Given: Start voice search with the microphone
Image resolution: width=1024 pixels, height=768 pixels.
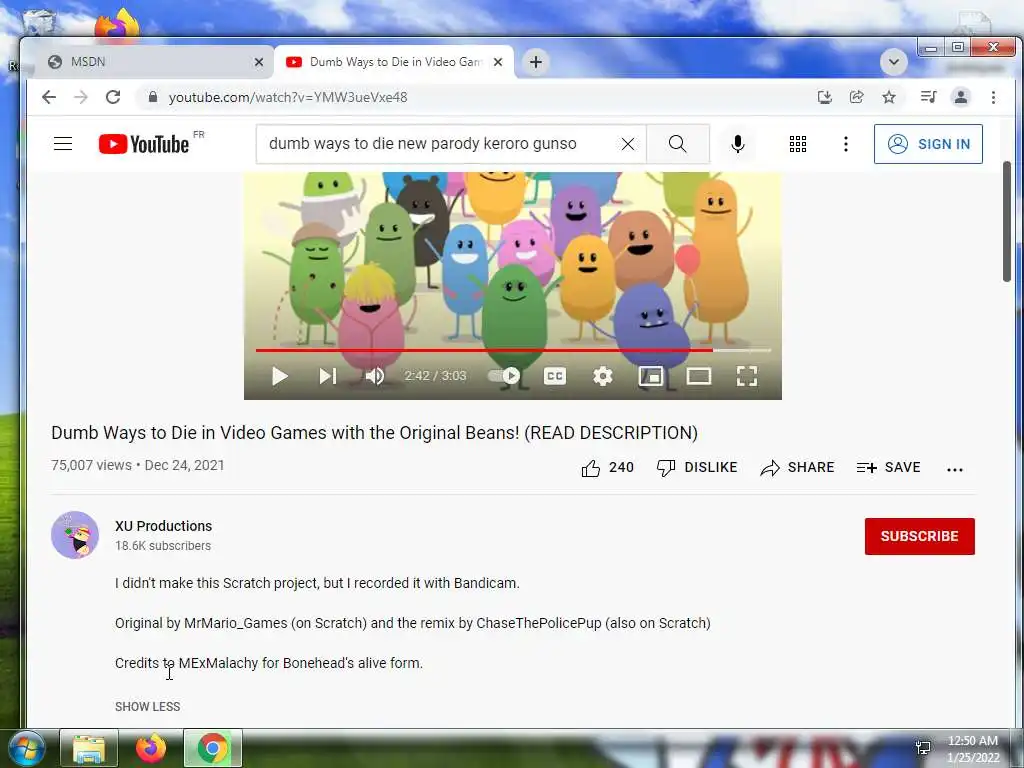Looking at the screenshot, I should pos(738,144).
